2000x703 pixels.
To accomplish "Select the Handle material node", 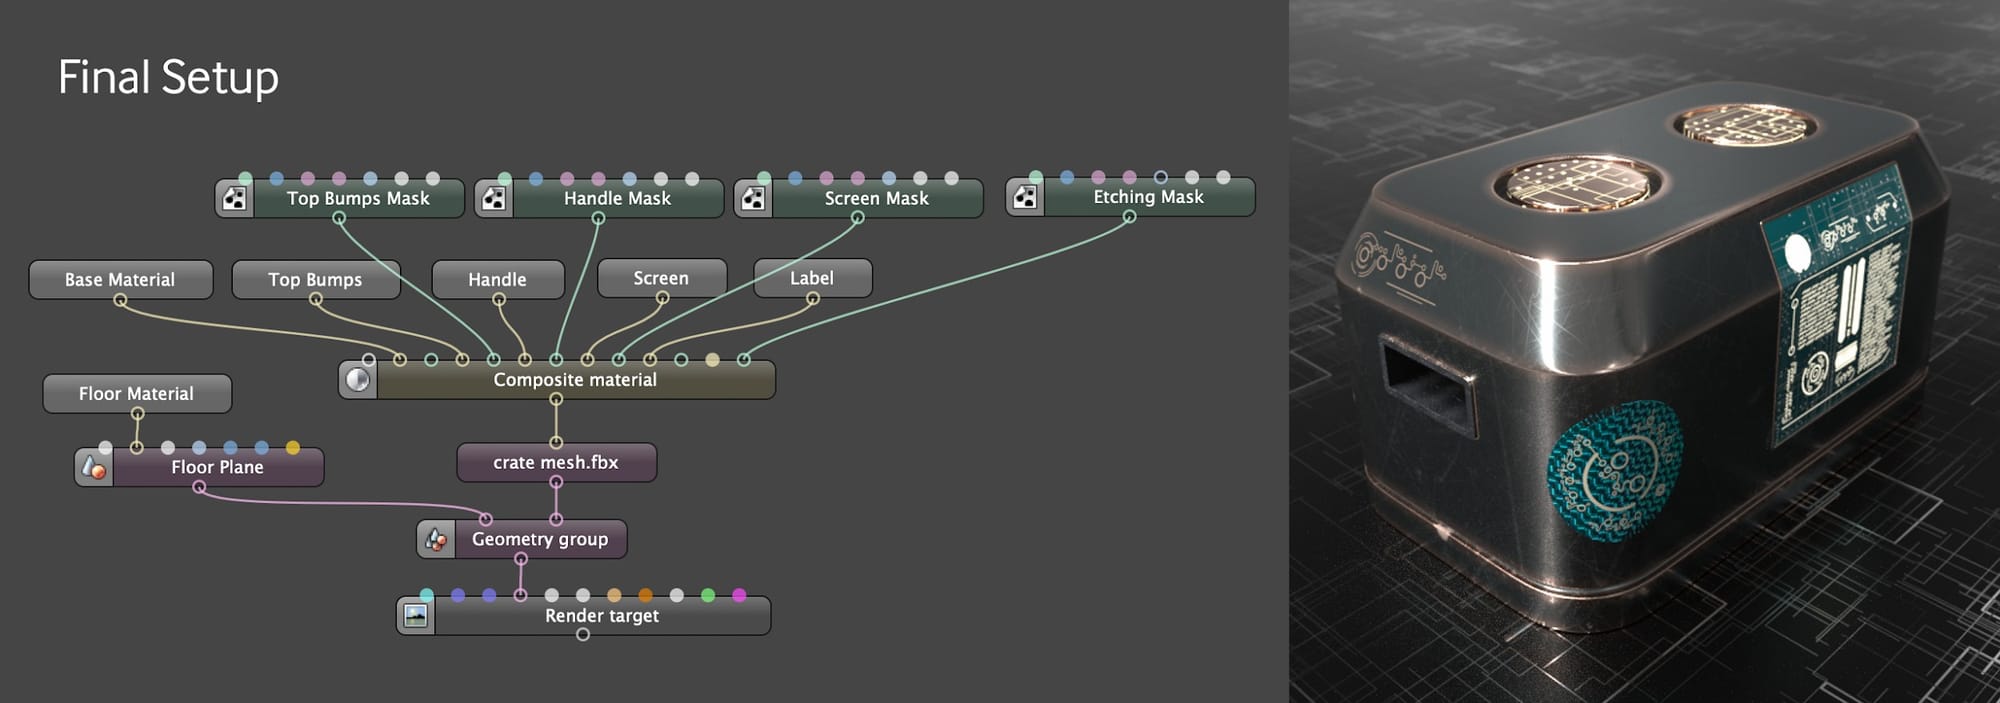I will (498, 279).
